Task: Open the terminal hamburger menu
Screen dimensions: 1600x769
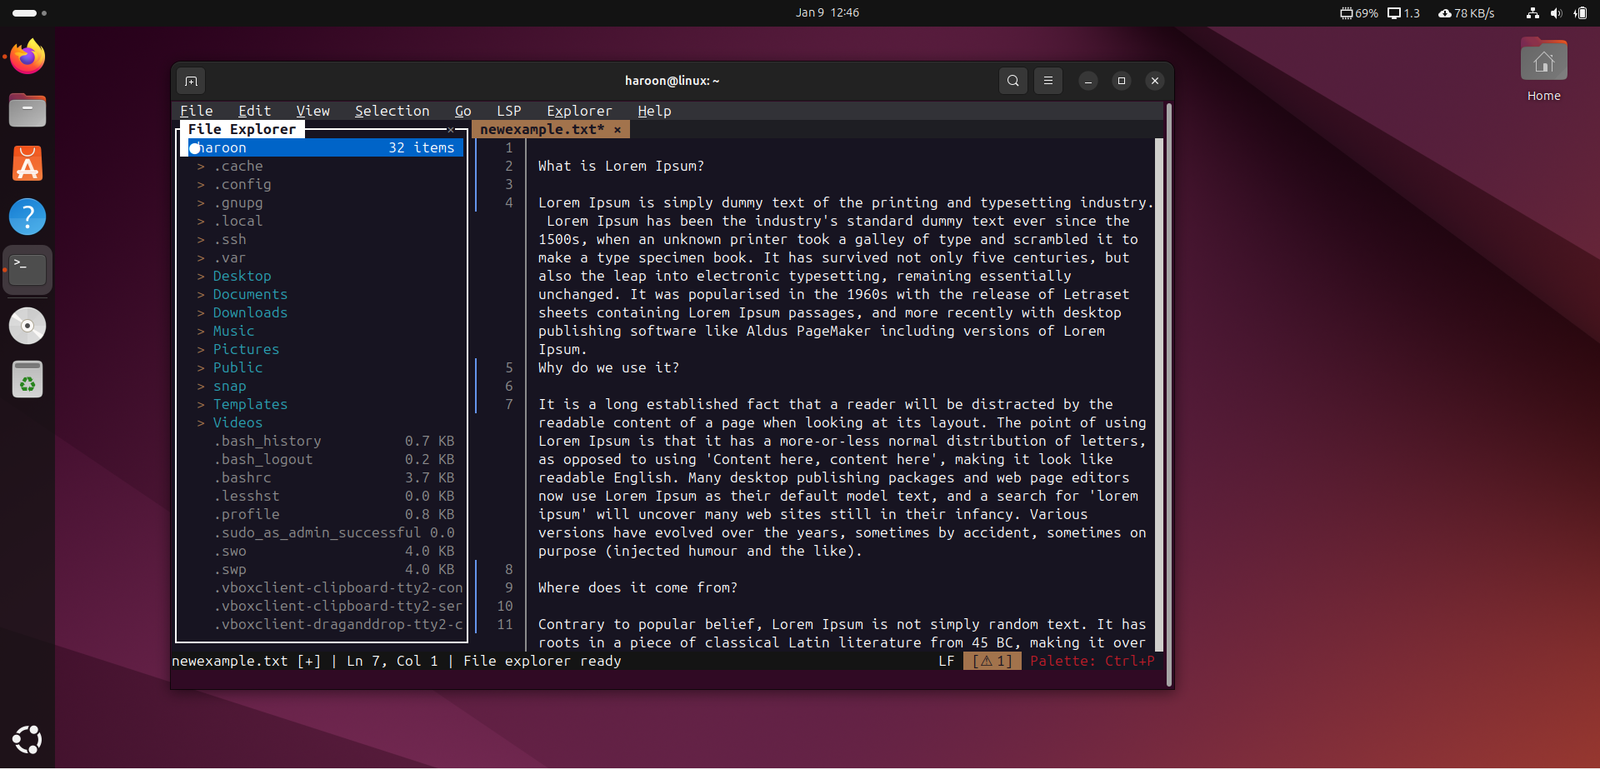Action: pyautogui.click(x=1048, y=81)
